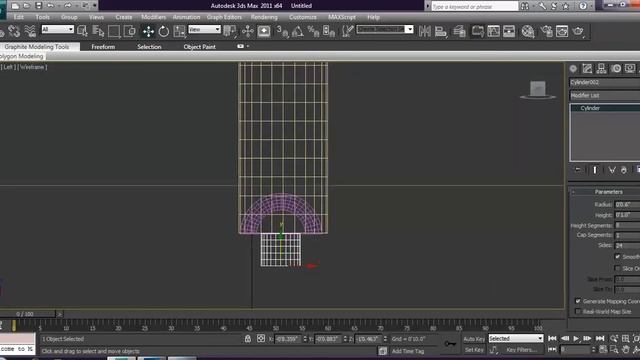Screen dimensions: 640x360
Task: Open the Edit menu
Action: coord(19,17)
